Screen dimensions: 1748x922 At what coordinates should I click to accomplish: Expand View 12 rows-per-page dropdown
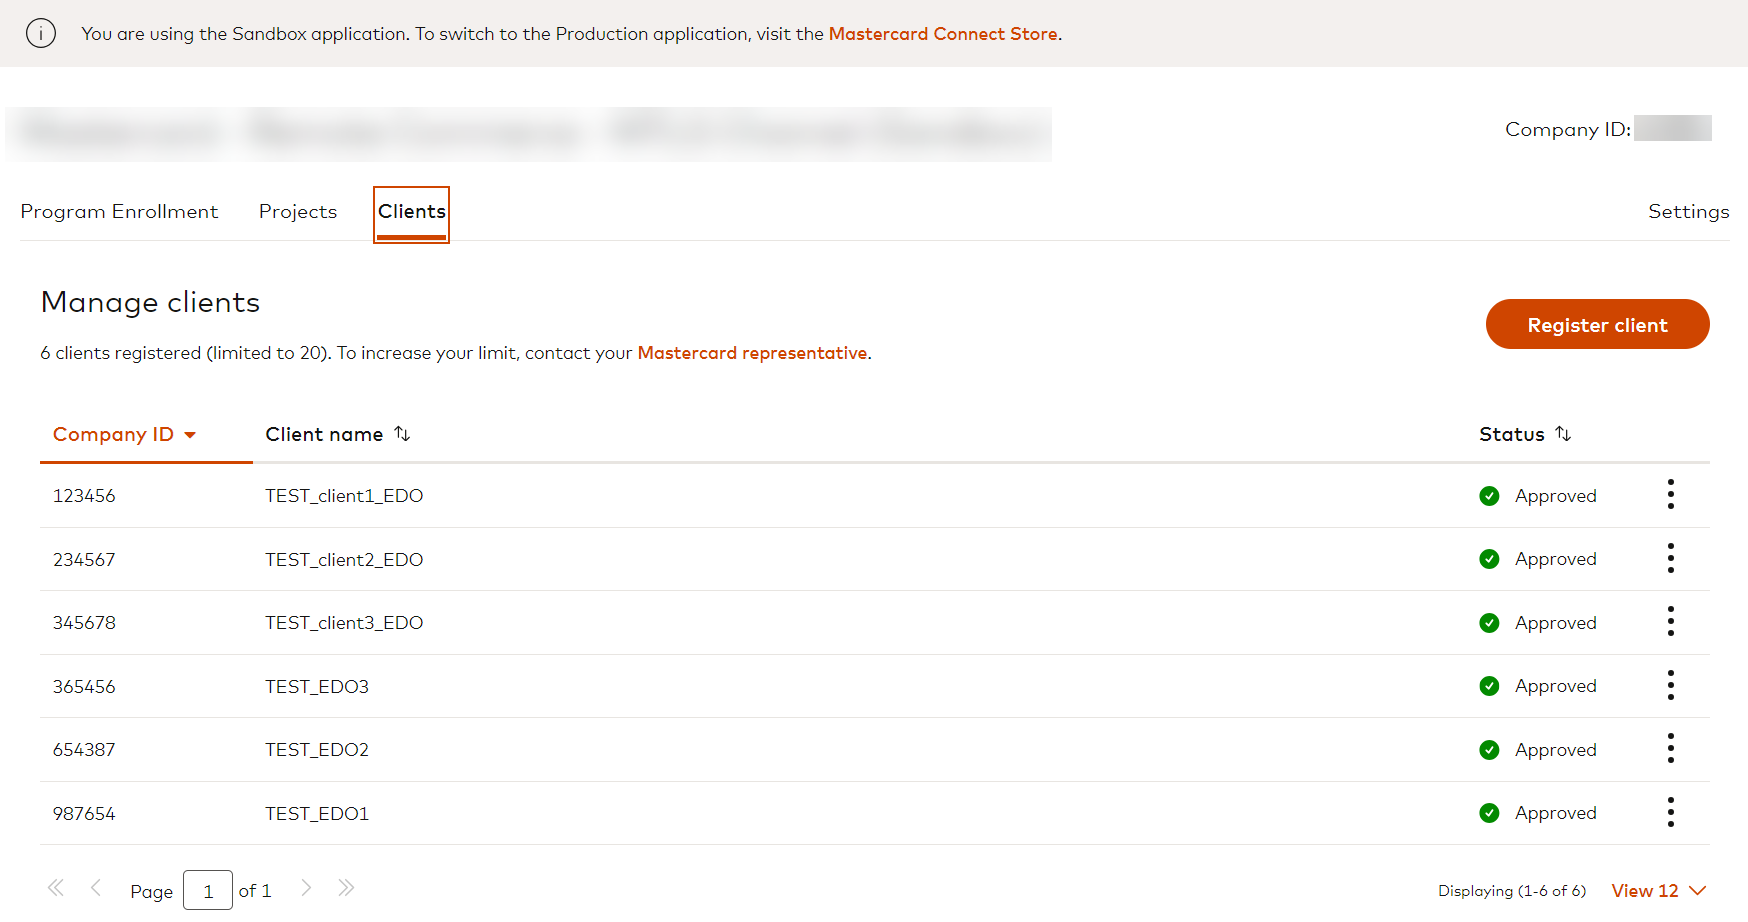(x=1659, y=891)
